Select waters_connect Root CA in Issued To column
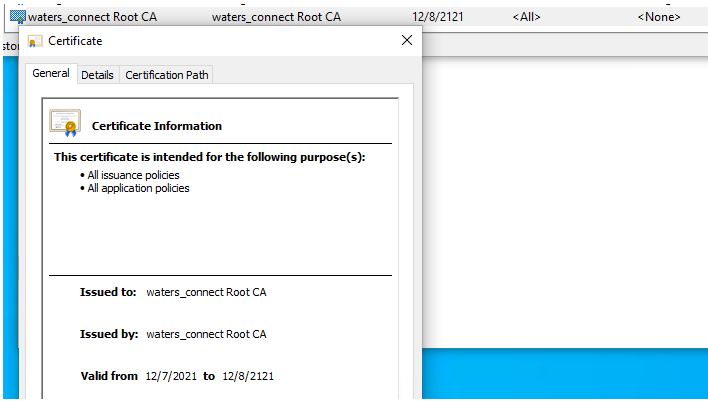Viewport: 708px width, 401px height. (x=93, y=17)
